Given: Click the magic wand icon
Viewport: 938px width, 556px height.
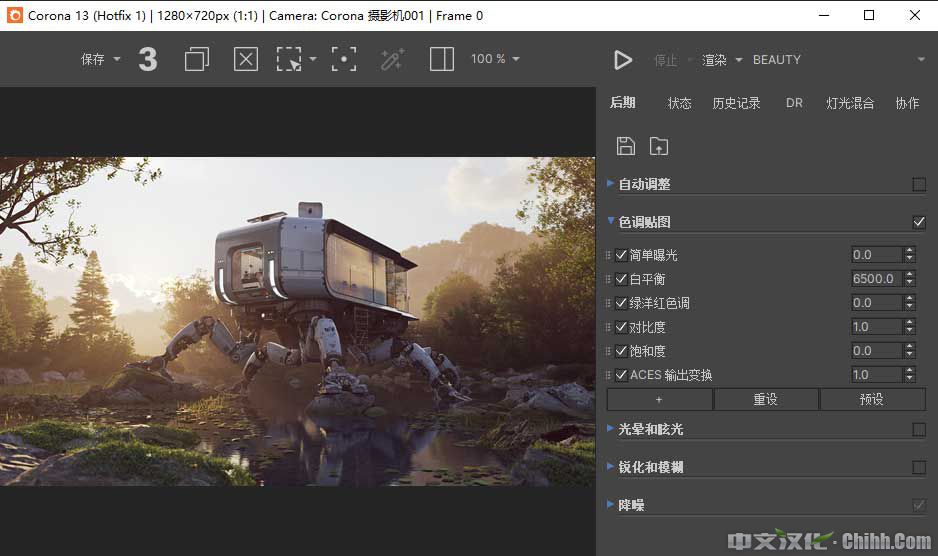Looking at the screenshot, I should pyautogui.click(x=392, y=60).
